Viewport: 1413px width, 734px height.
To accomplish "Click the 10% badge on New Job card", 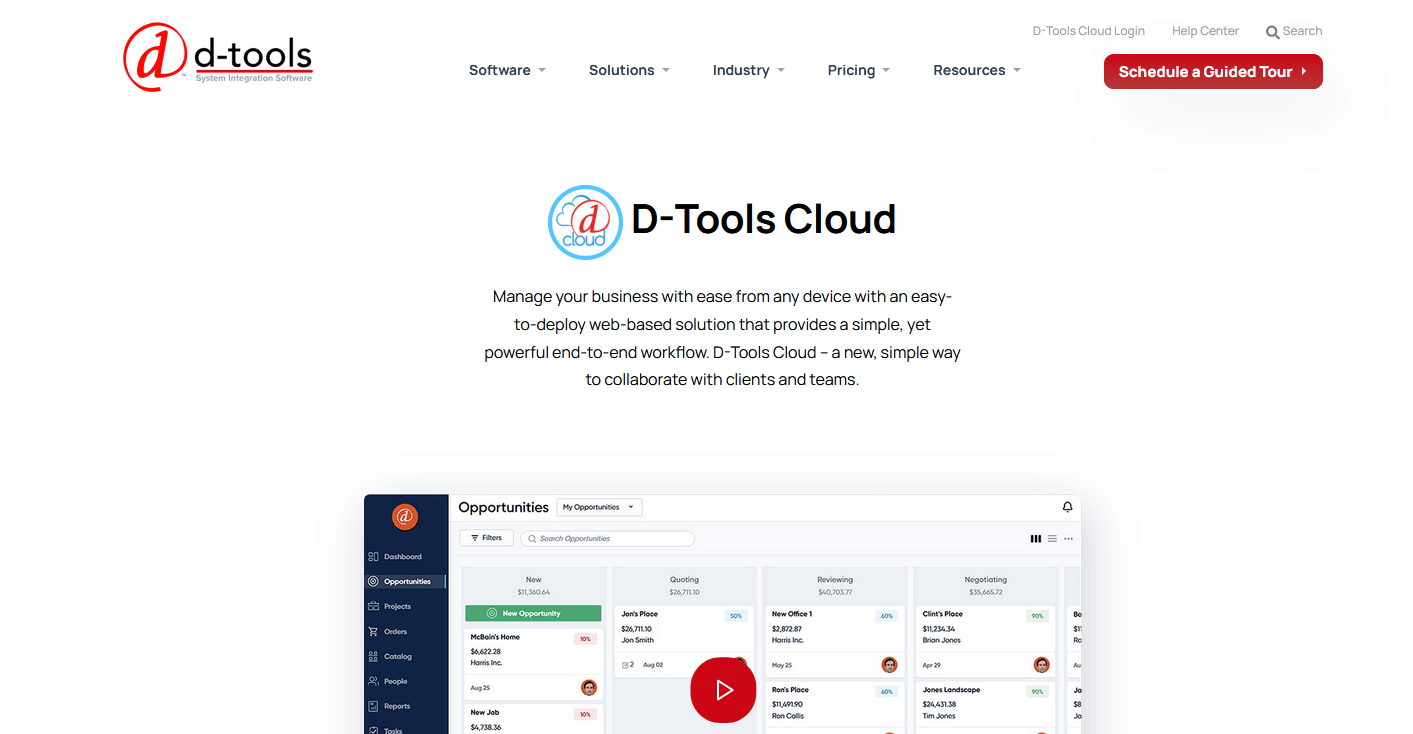I will point(586,714).
